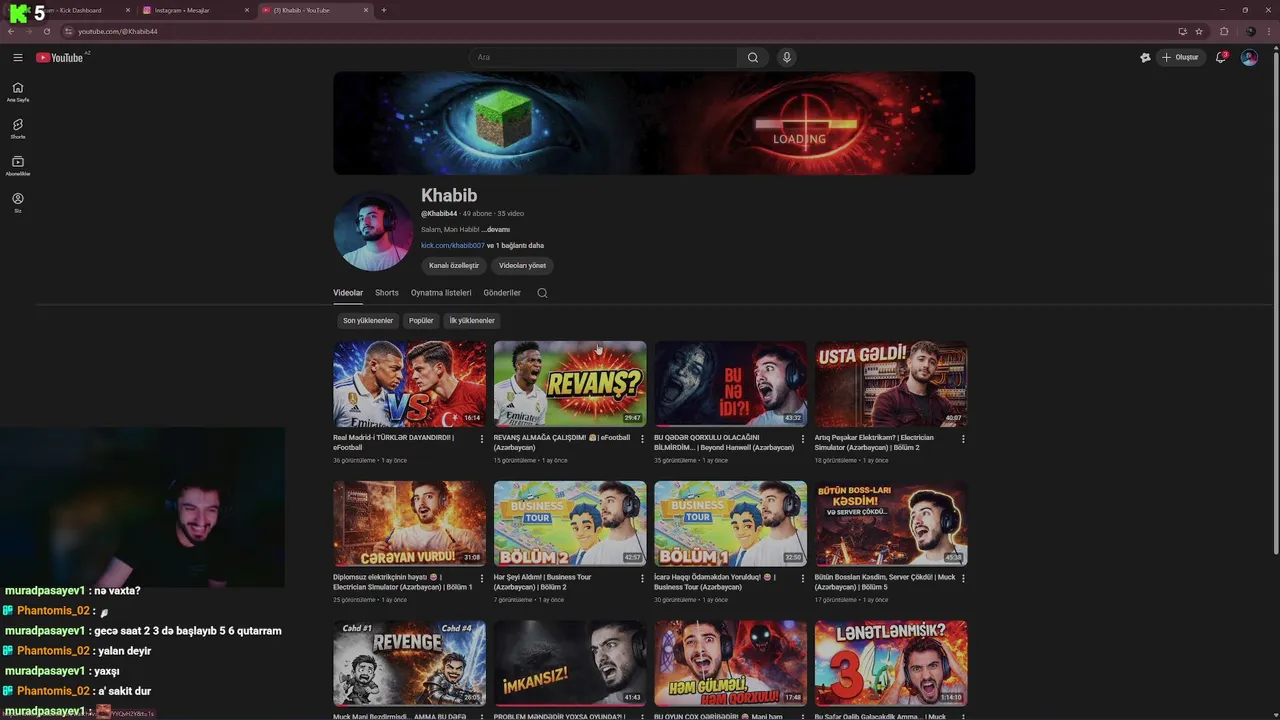This screenshot has height=720, width=1280.
Task: Click the browser address bar URL
Action: 118,31
